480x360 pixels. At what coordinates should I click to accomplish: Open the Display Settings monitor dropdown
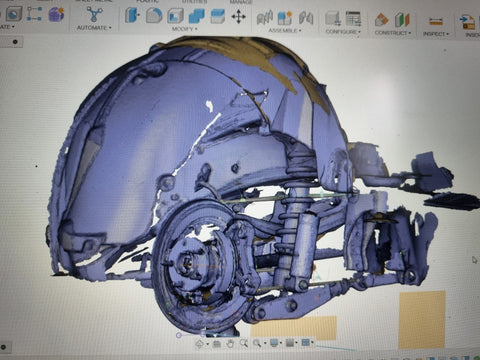[x=275, y=343]
